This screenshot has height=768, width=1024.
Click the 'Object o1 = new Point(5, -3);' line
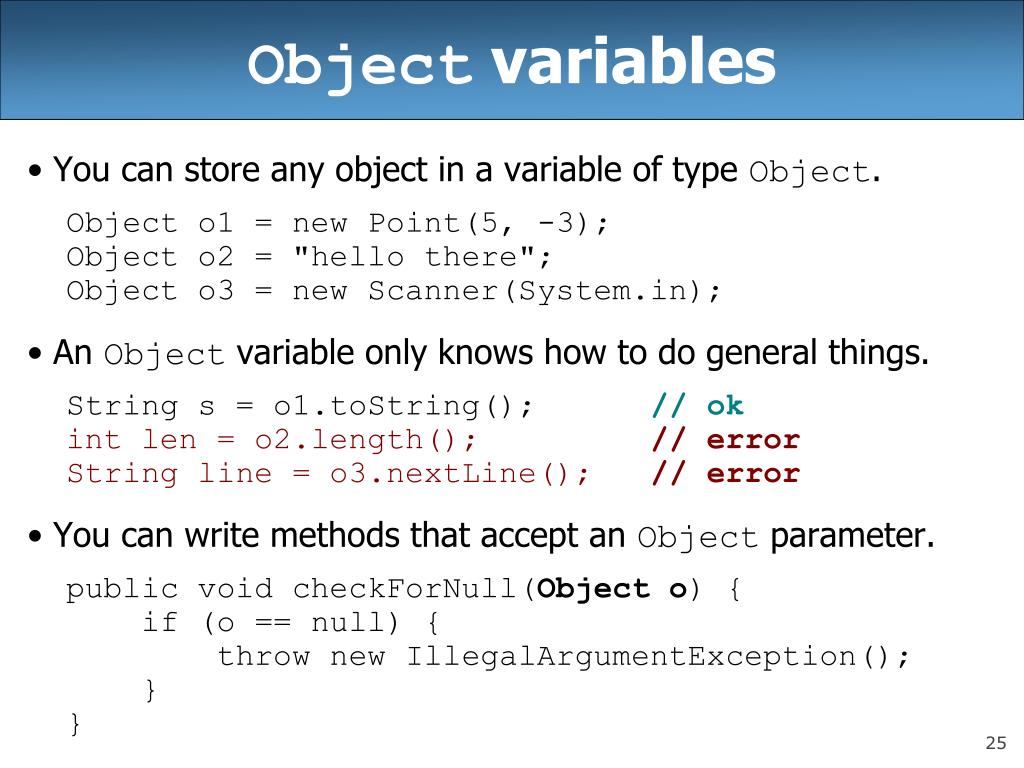coord(338,223)
